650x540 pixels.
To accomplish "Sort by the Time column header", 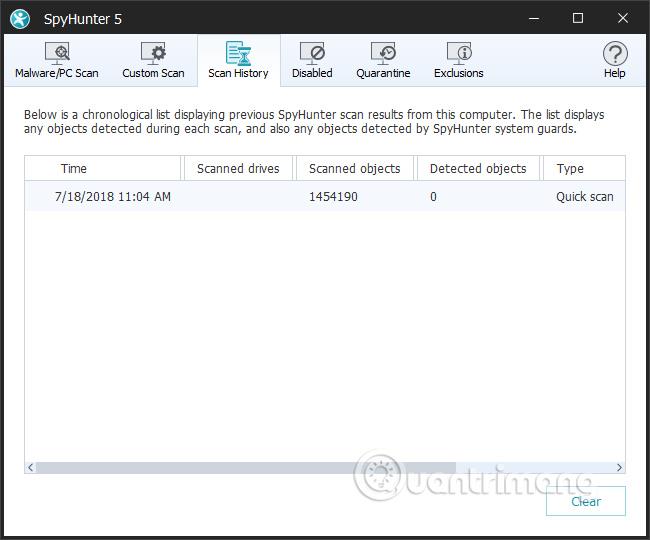I will [103, 168].
